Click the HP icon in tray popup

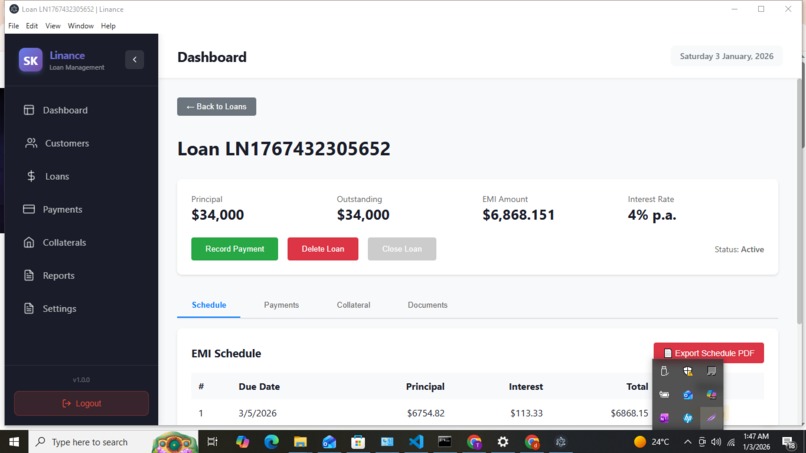(x=688, y=418)
